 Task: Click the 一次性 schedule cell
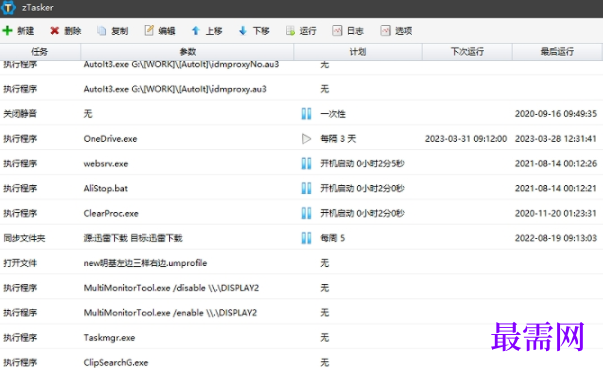(333, 114)
